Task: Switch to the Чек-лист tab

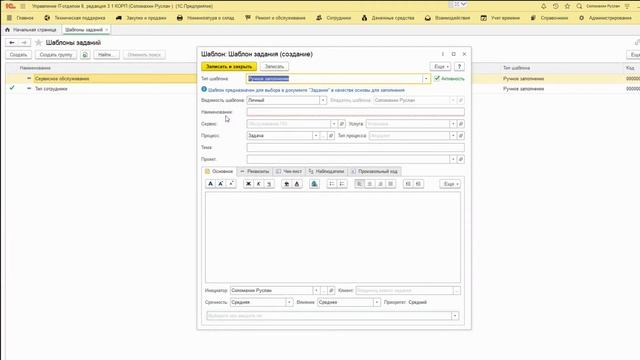Action: tap(289, 171)
